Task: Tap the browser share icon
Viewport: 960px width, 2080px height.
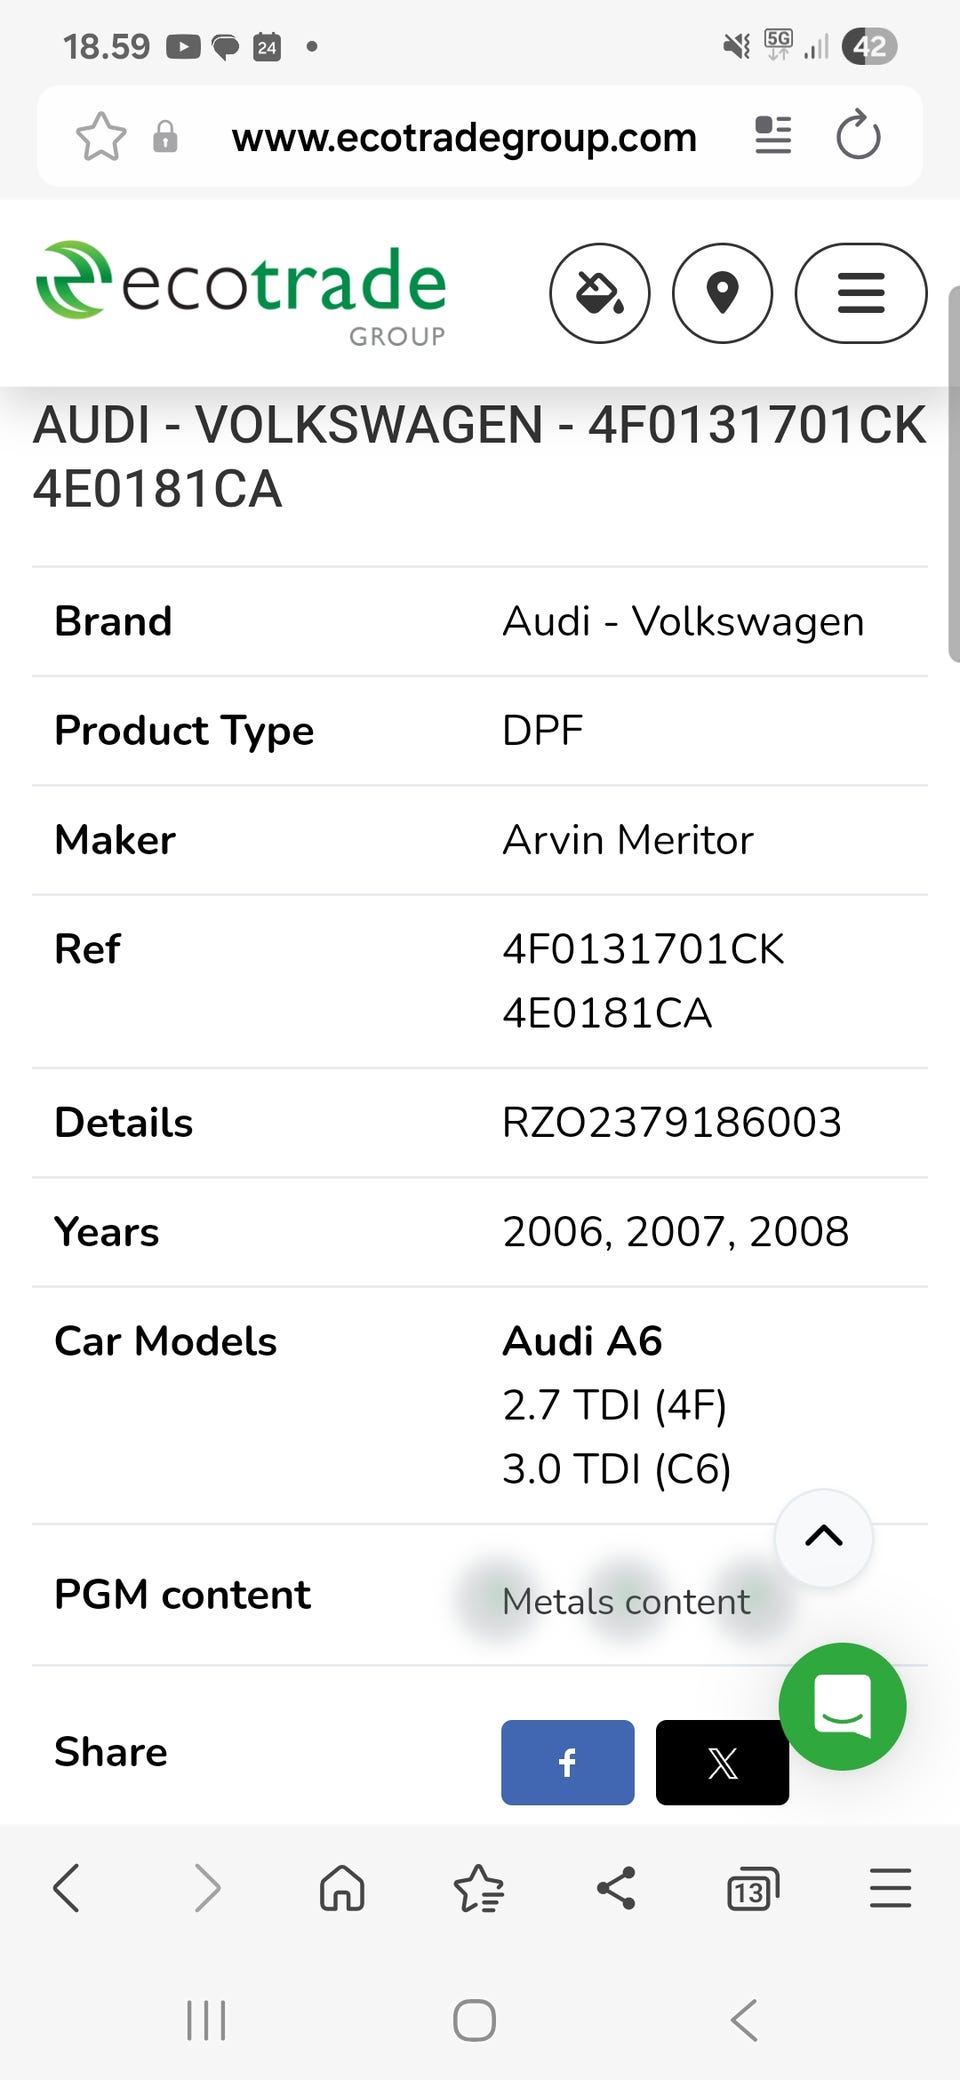Action: pos(616,1888)
